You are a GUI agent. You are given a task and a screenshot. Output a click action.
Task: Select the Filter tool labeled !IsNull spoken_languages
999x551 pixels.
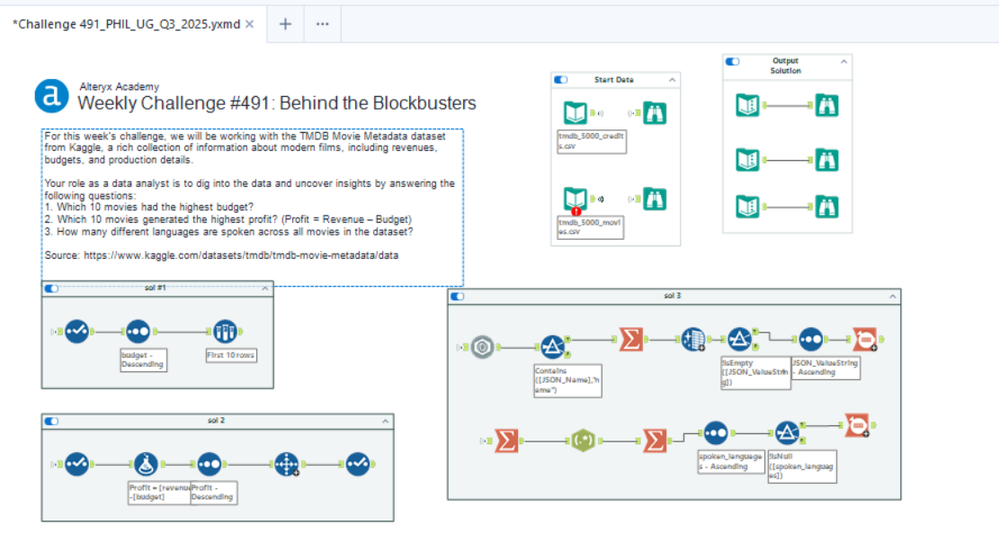coord(787,433)
